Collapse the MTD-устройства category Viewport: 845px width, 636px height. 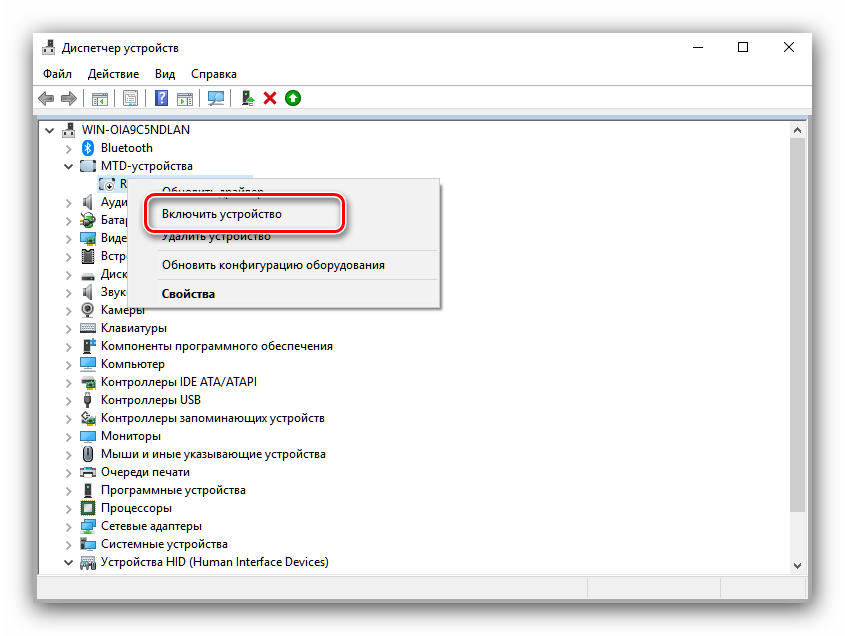tap(69, 166)
